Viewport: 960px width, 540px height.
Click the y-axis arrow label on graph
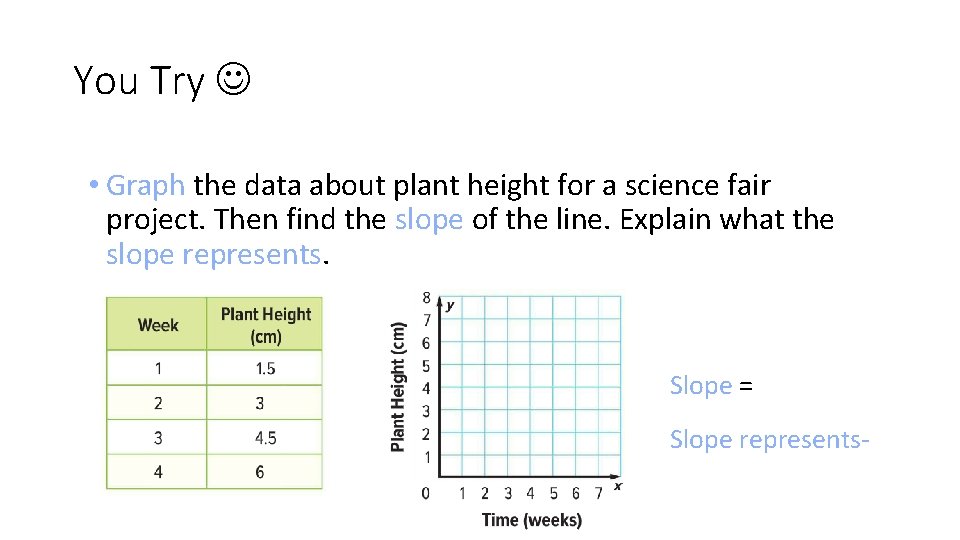[x=450, y=305]
